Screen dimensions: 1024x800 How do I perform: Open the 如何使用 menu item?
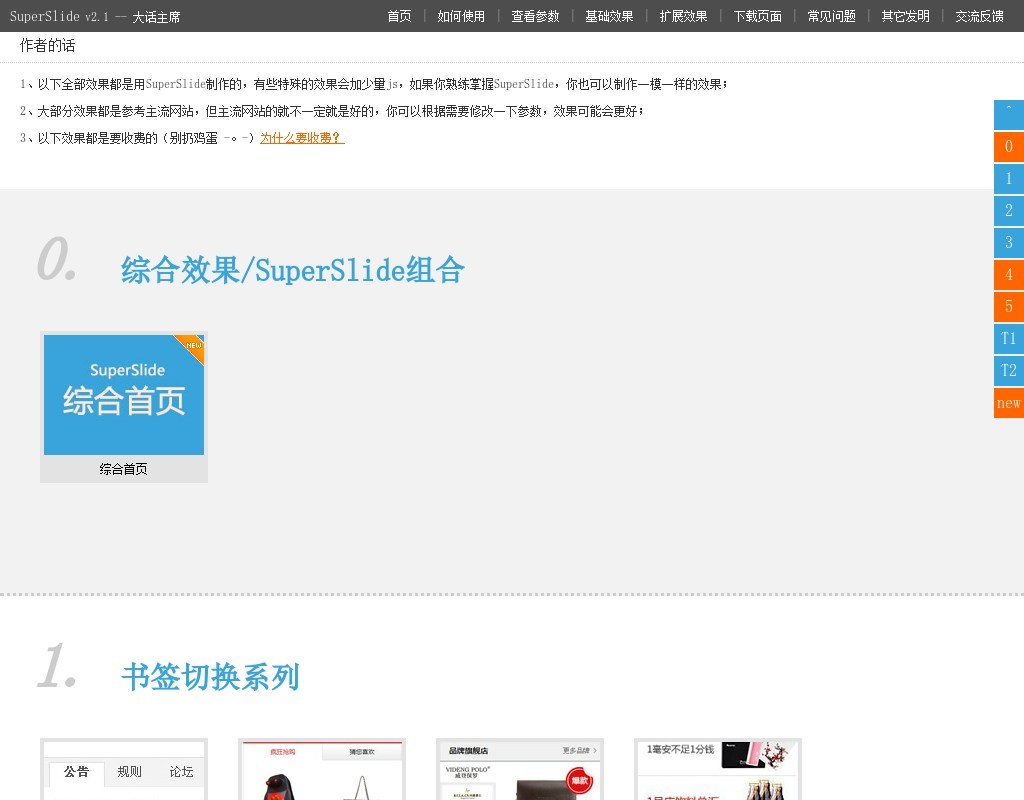point(461,16)
